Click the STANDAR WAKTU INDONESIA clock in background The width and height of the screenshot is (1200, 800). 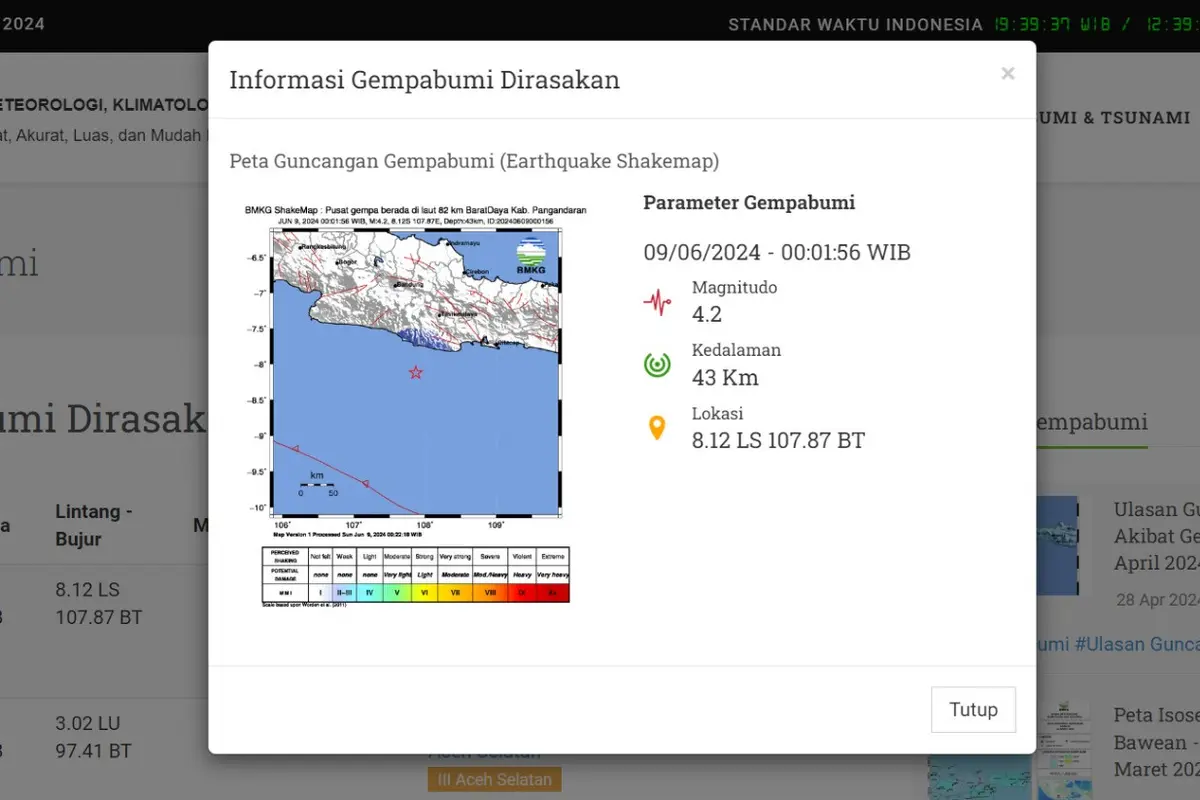point(964,24)
